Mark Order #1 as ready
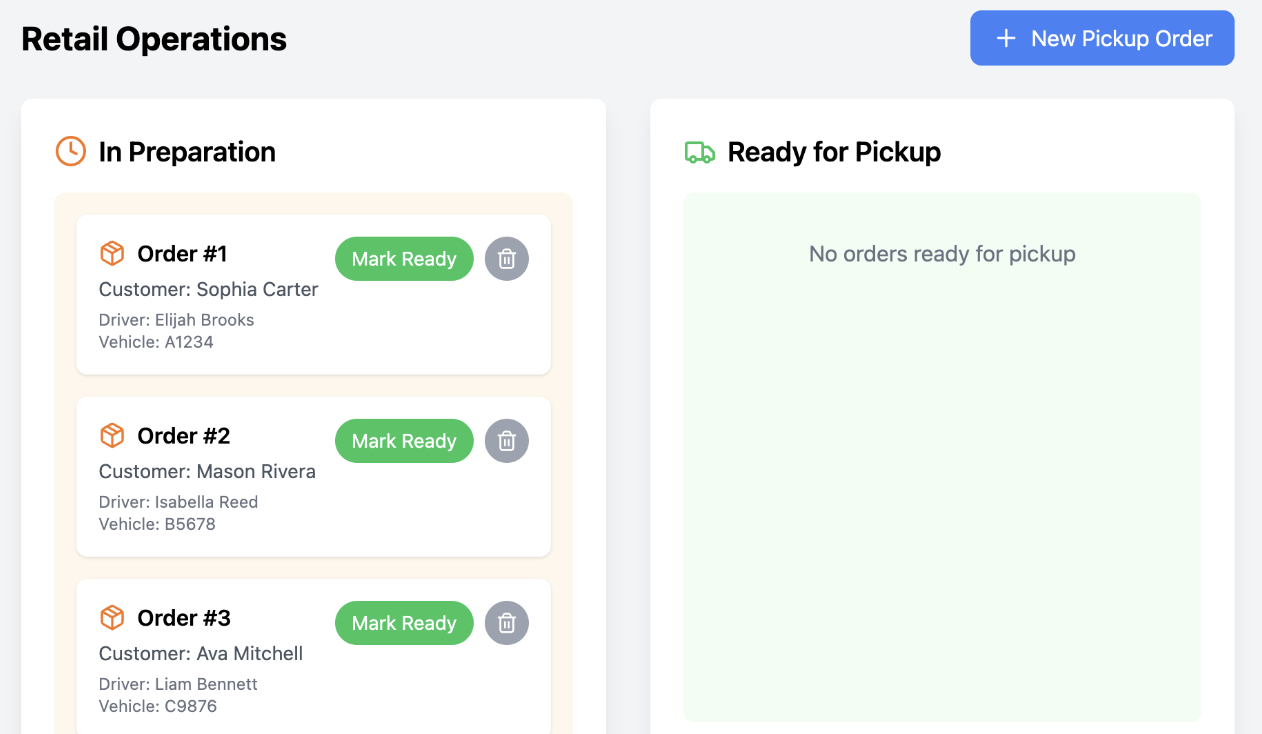Viewport: 1262px width, 734px height. 404,259
